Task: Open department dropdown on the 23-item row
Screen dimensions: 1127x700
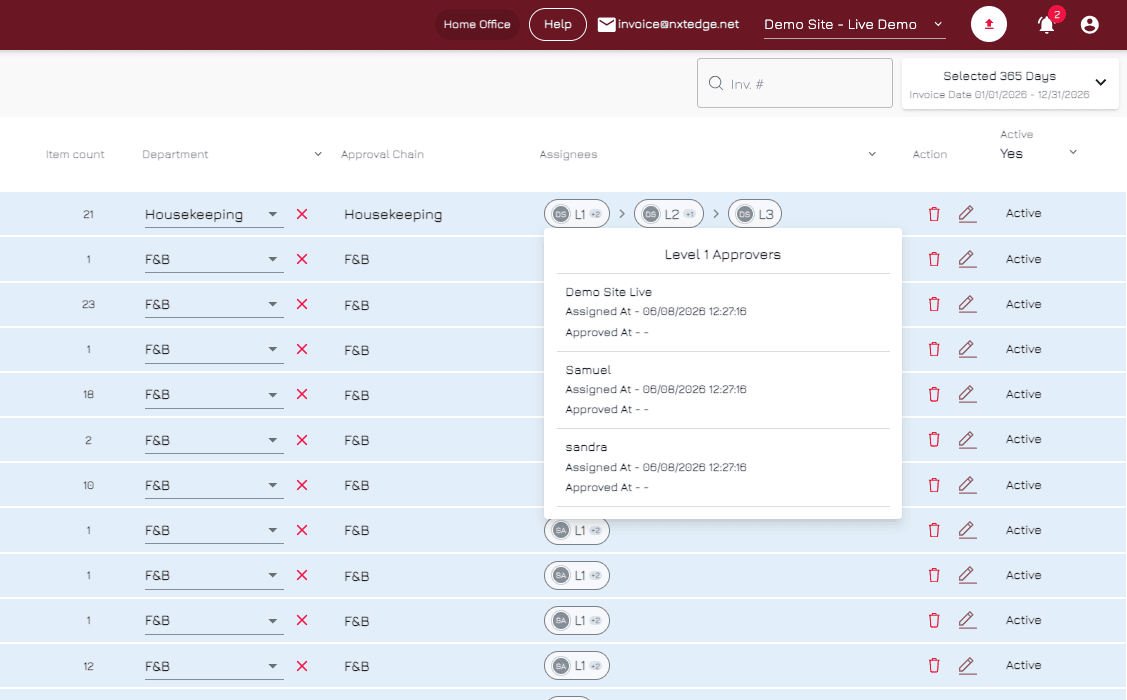Action: point(213,305)
